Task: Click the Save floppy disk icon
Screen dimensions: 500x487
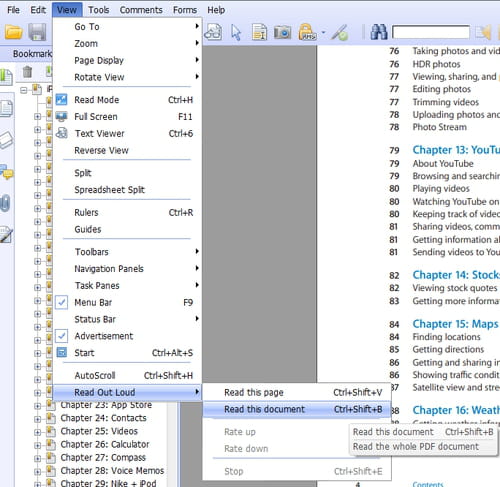Action: (37, 33)
